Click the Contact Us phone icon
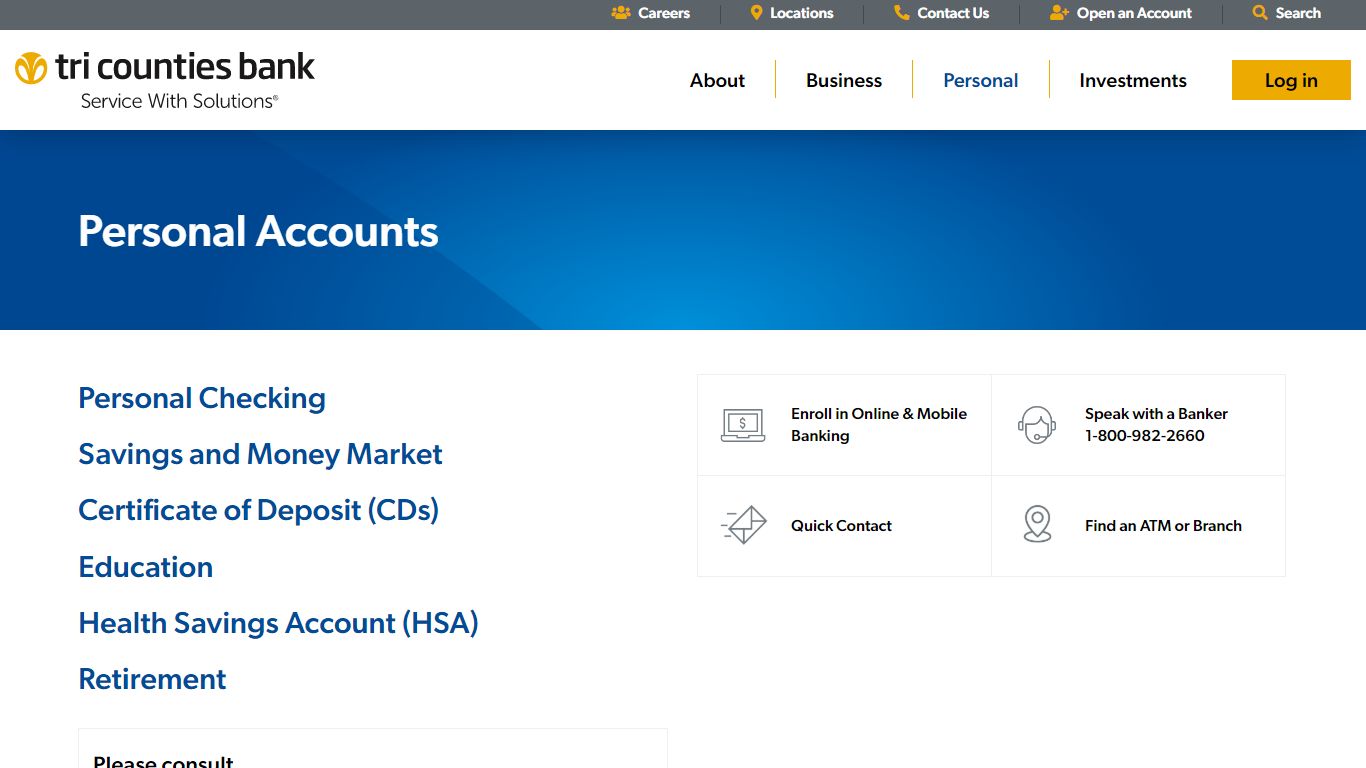 [x=902, y=13]
